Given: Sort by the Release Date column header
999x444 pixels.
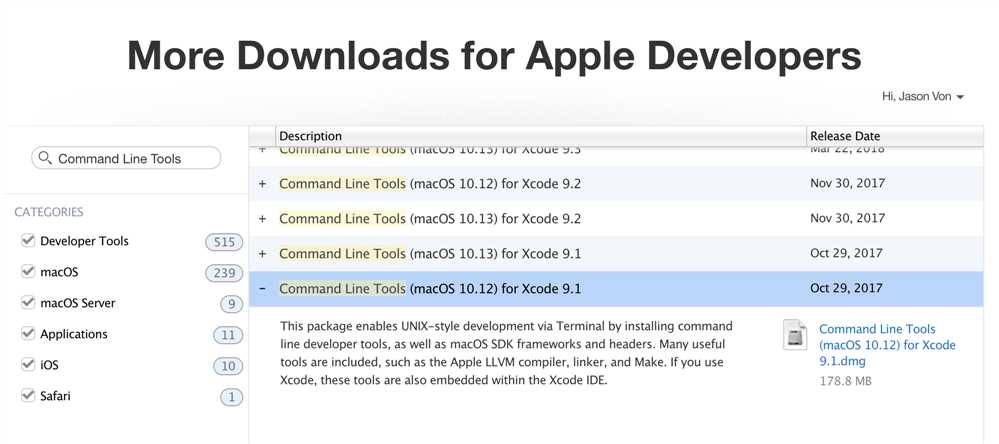Looking at the screenshot, I should [x=895, y=136].
